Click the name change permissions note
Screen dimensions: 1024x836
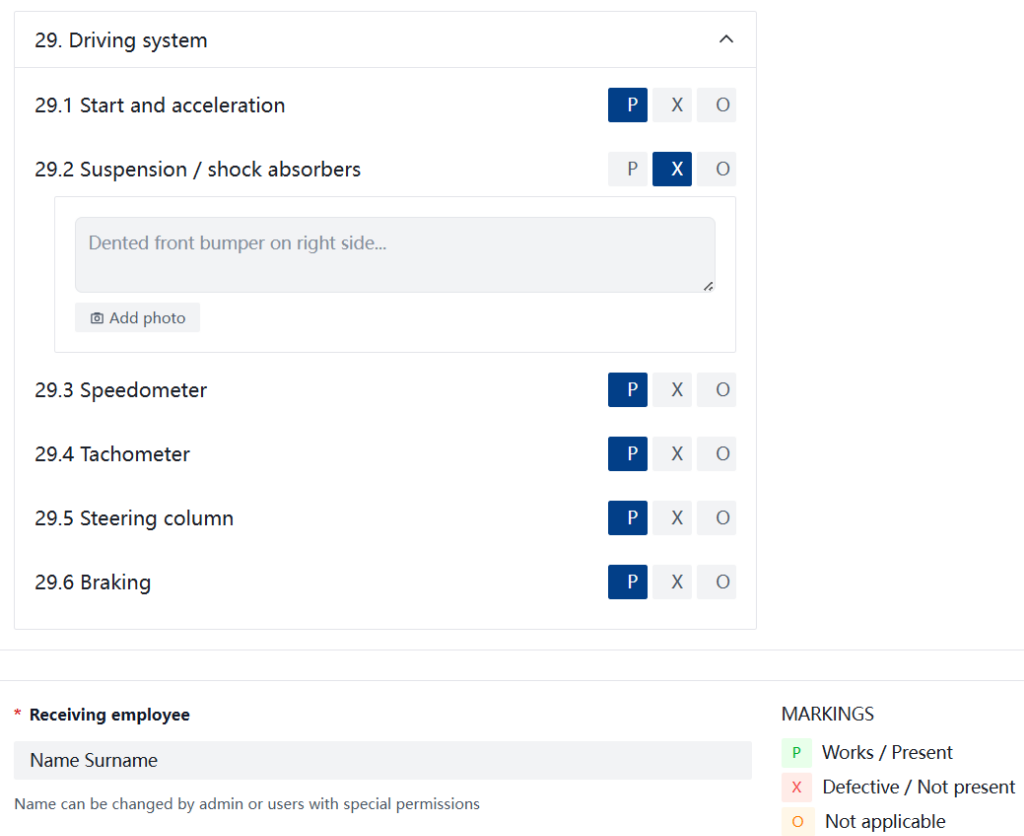point(247,803)
